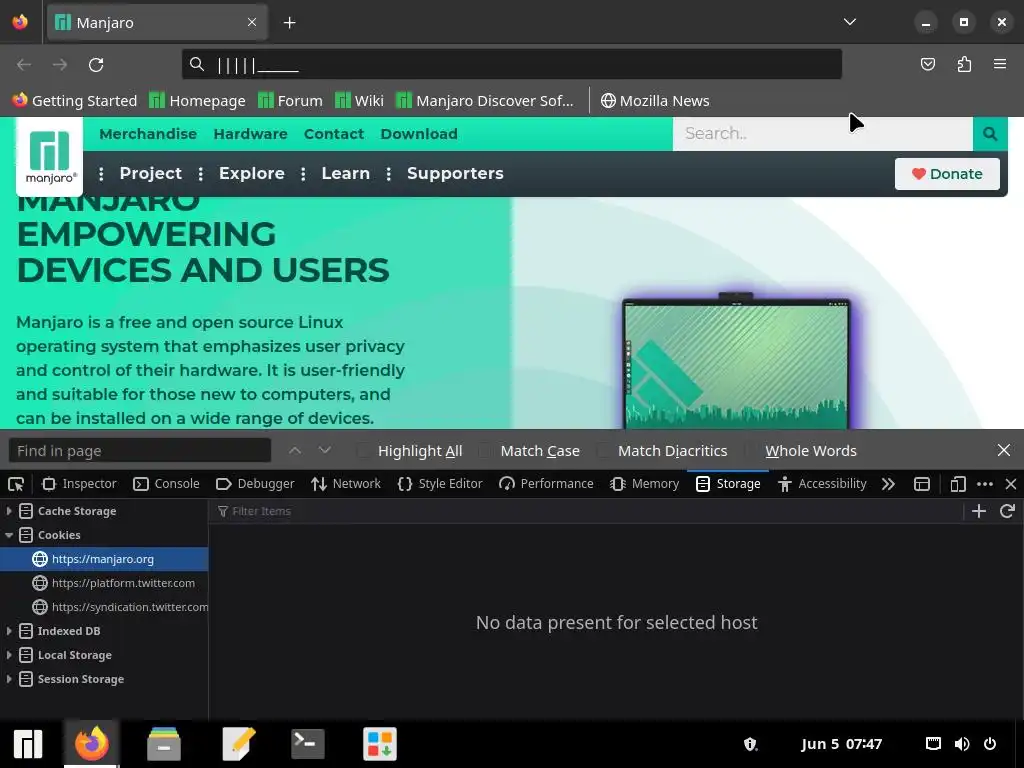Switch to the Accessibility tab
1024x768 pixels.
point(822,484)
